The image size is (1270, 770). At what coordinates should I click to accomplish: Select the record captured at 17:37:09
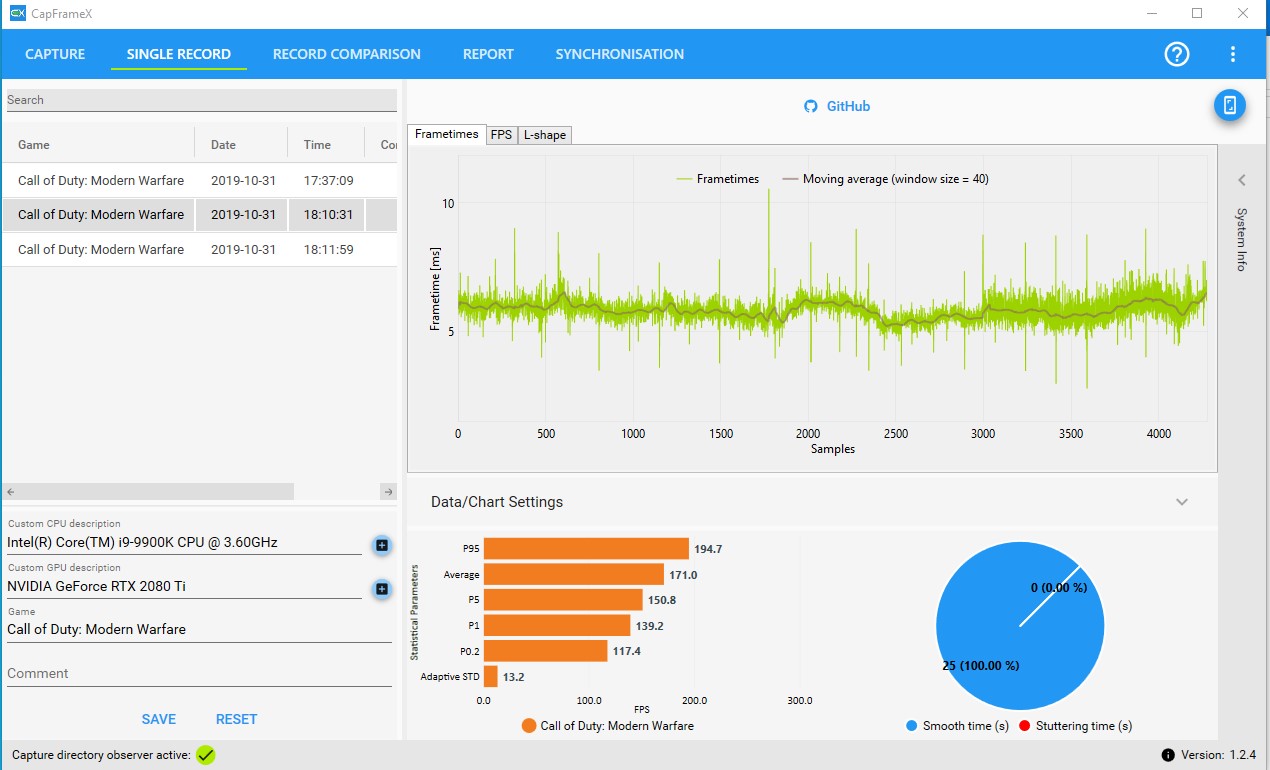coord(200,181)
